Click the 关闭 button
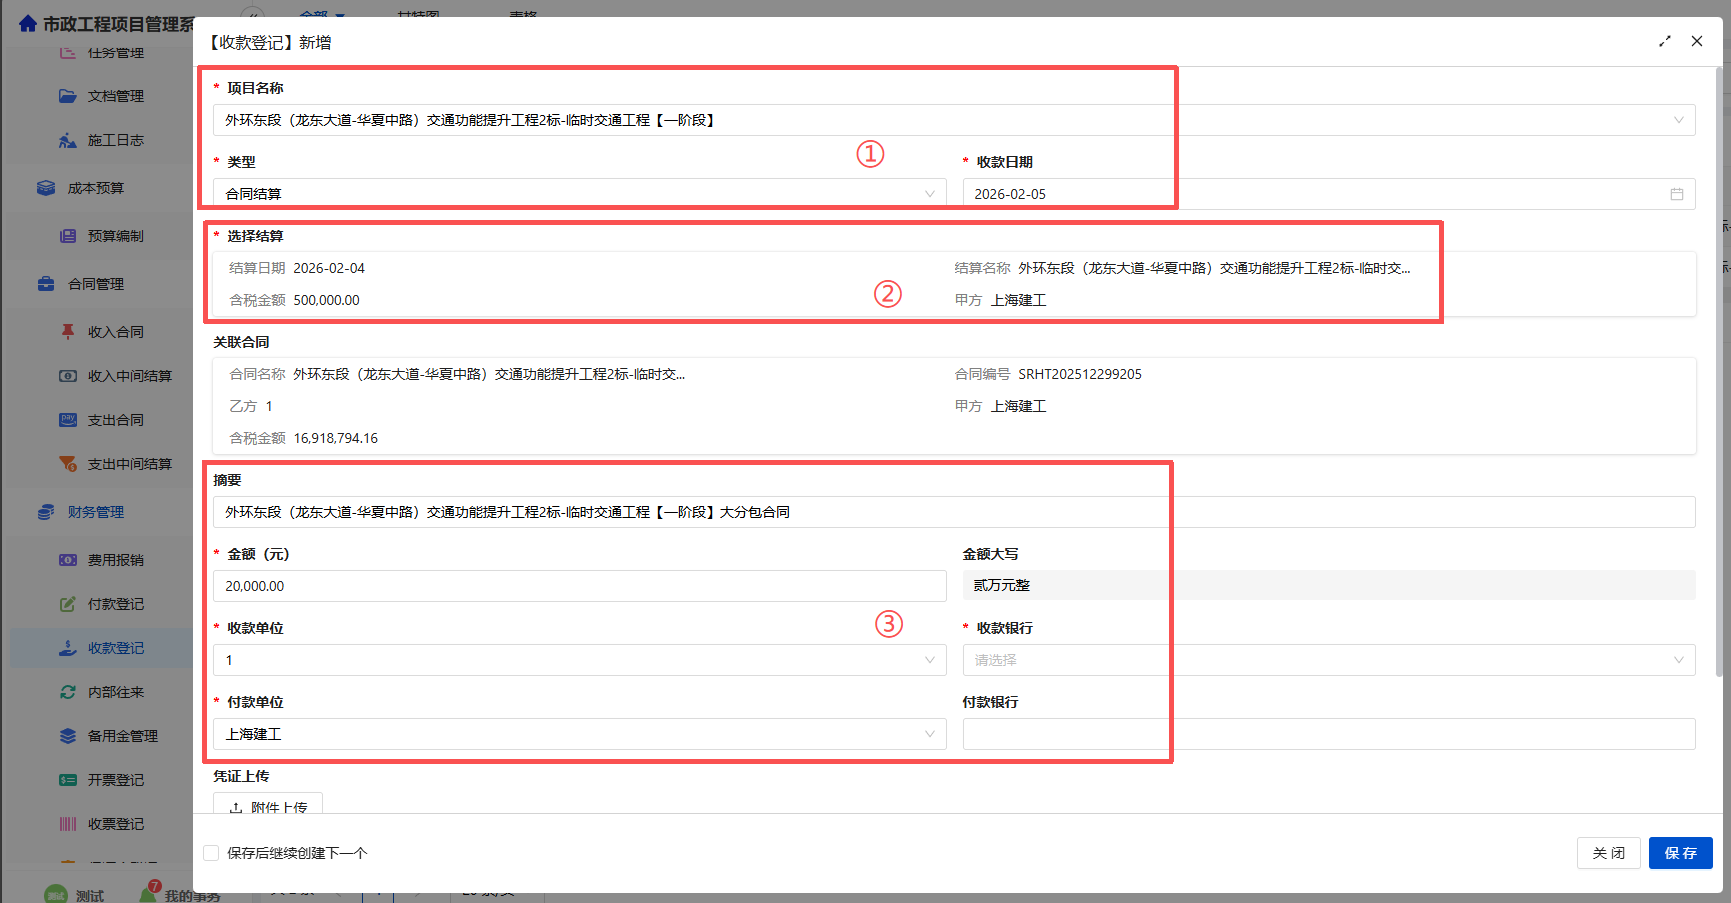The height and width of the screenshot is (903, 1731). click(1608, 853)
